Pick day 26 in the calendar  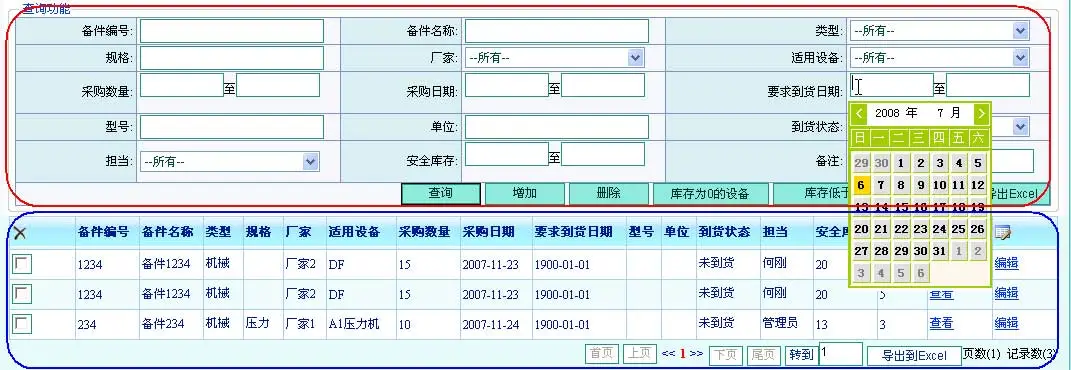click(978, 229)
